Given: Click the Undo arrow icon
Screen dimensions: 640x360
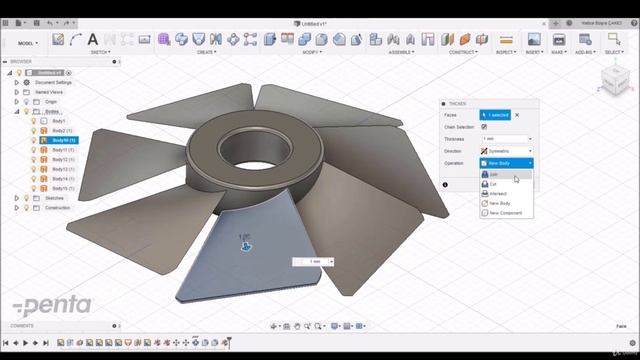Looking at the screenshot, I should (x=50, y=23).
